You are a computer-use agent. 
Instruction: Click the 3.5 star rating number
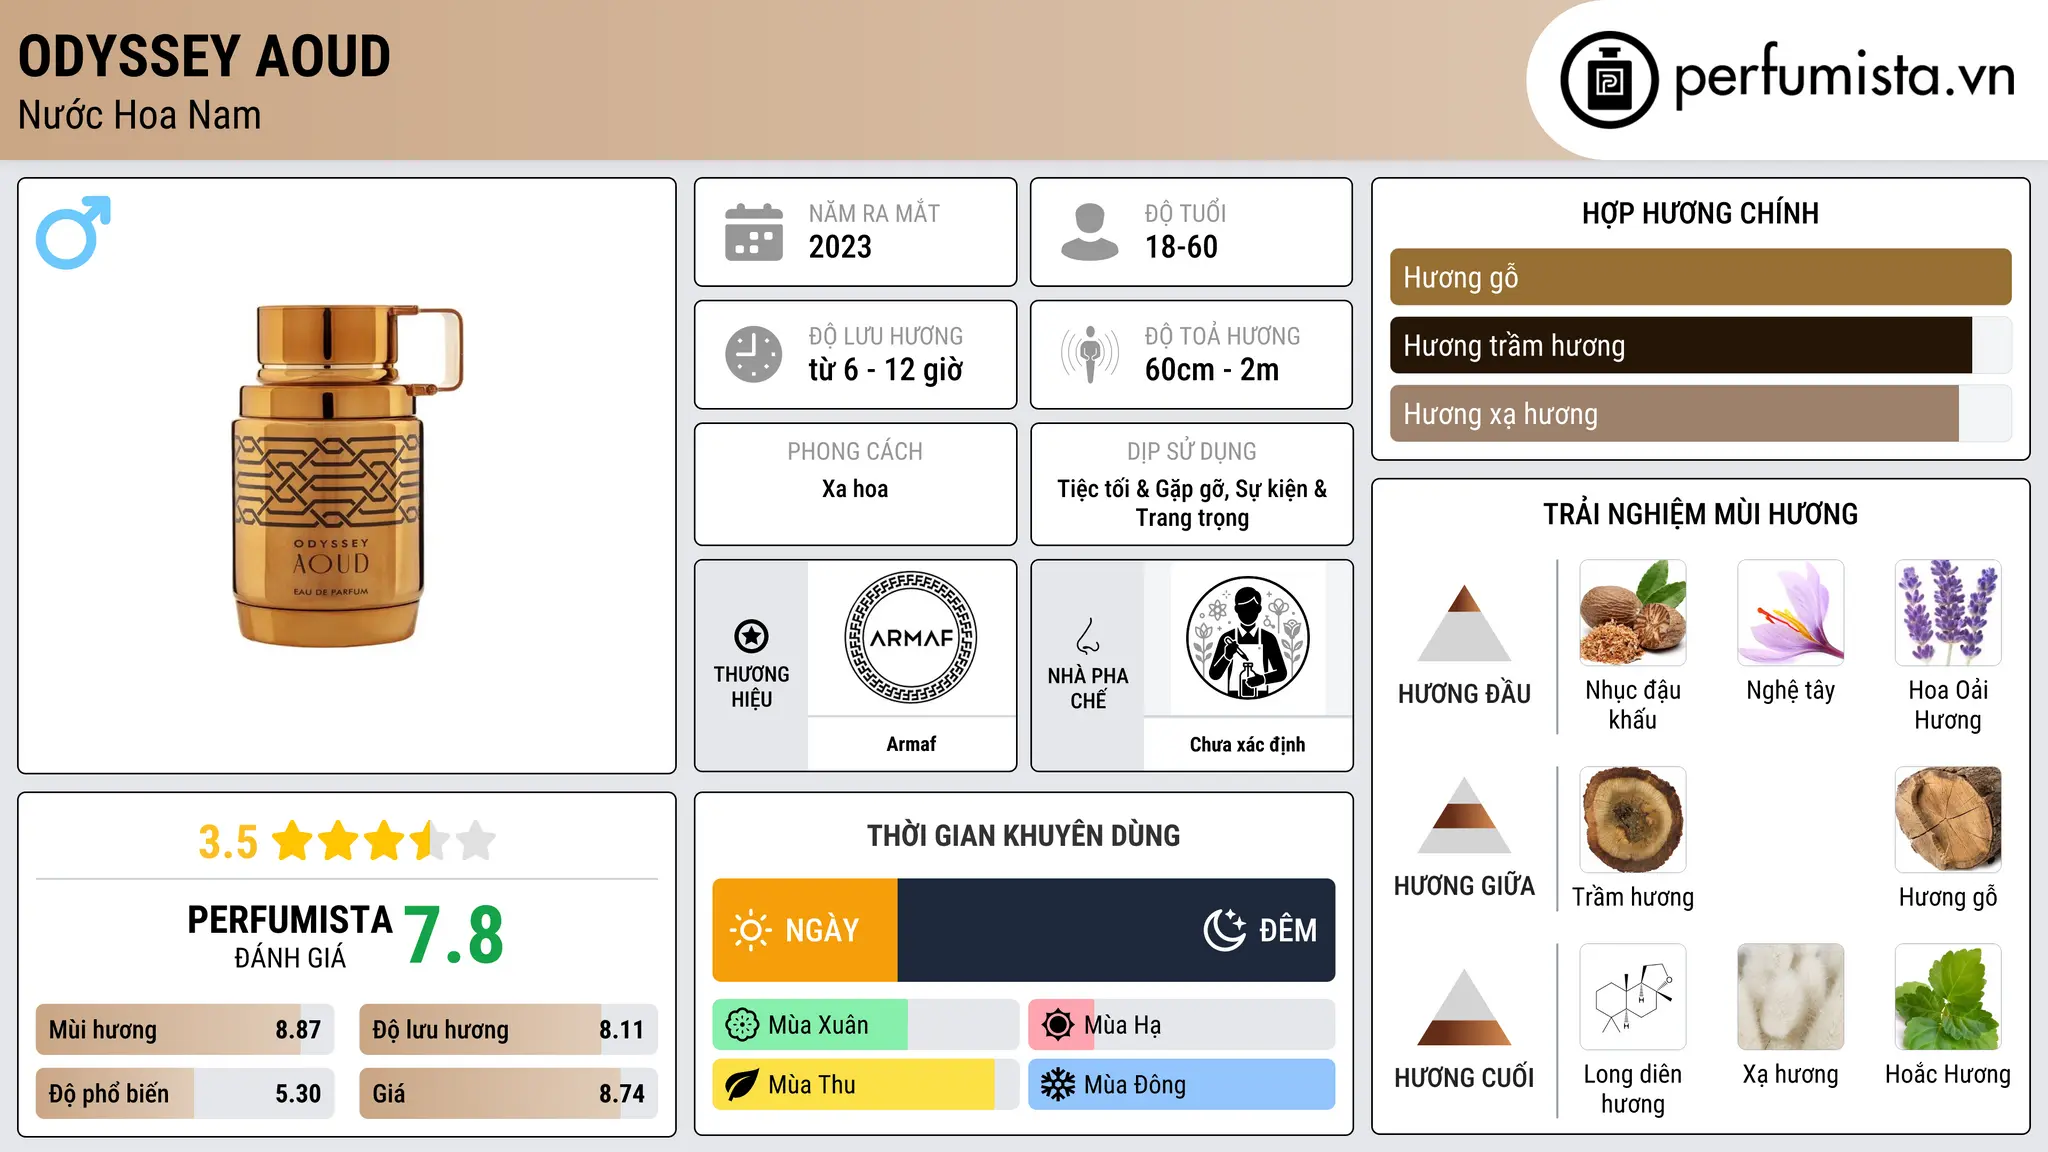click(x=228, y=842)
